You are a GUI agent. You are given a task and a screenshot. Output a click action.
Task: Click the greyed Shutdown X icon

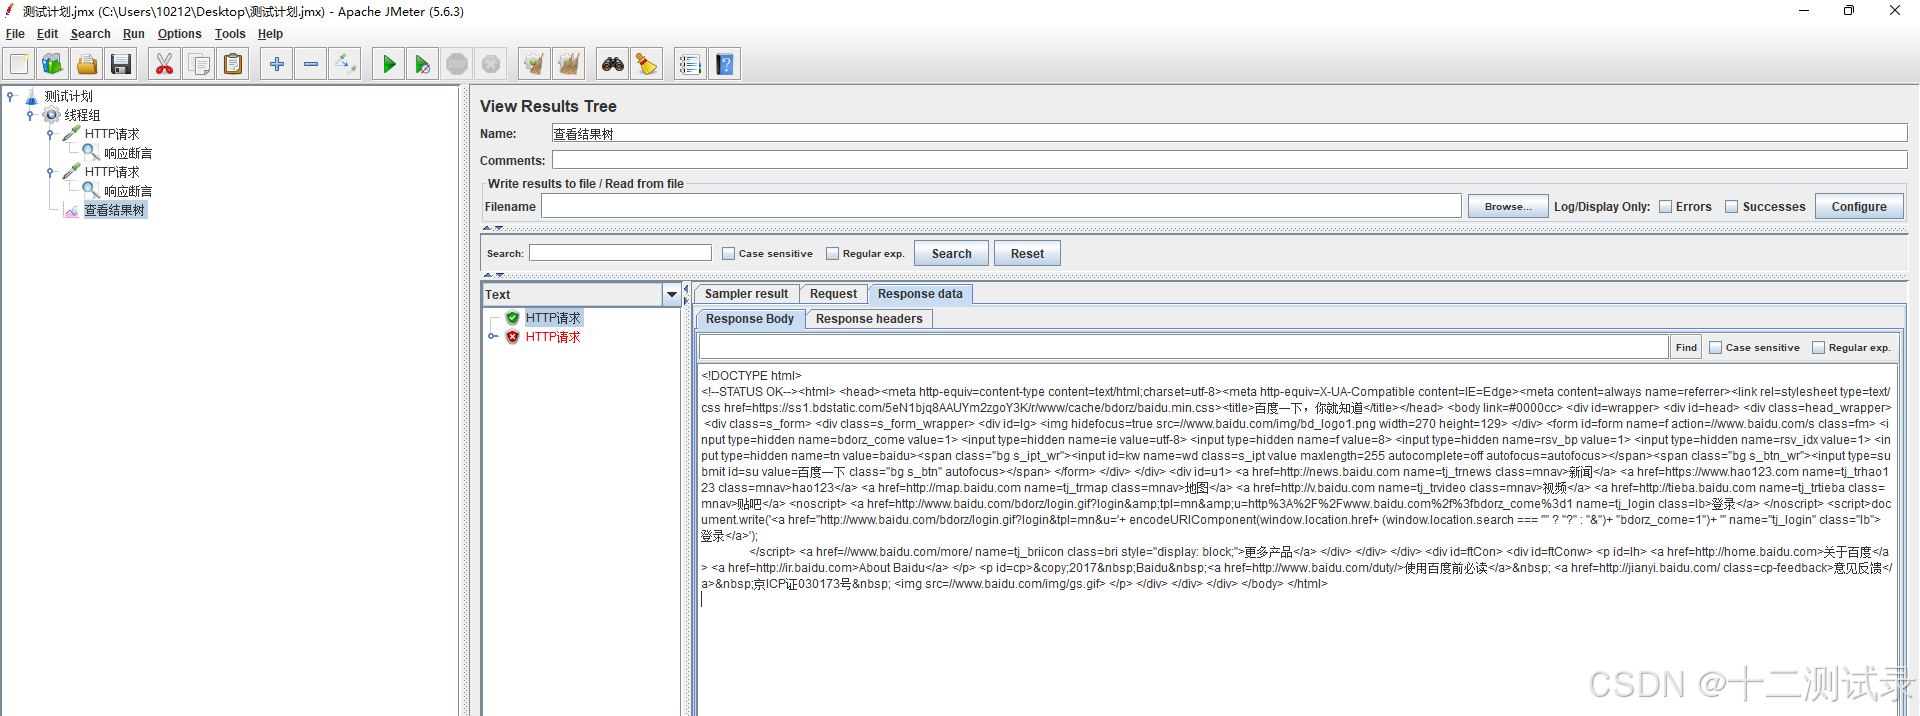tap(491, 64)
